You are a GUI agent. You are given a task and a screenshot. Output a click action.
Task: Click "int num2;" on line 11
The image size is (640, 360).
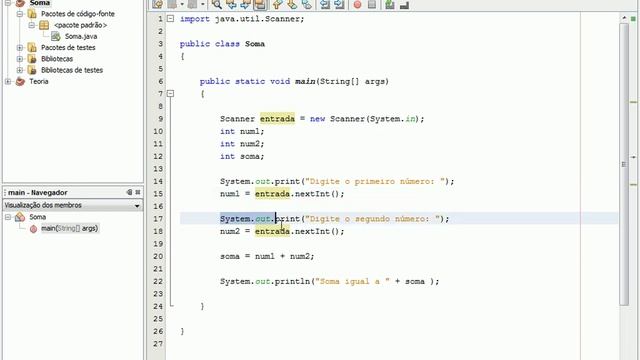tap(242, 144)
